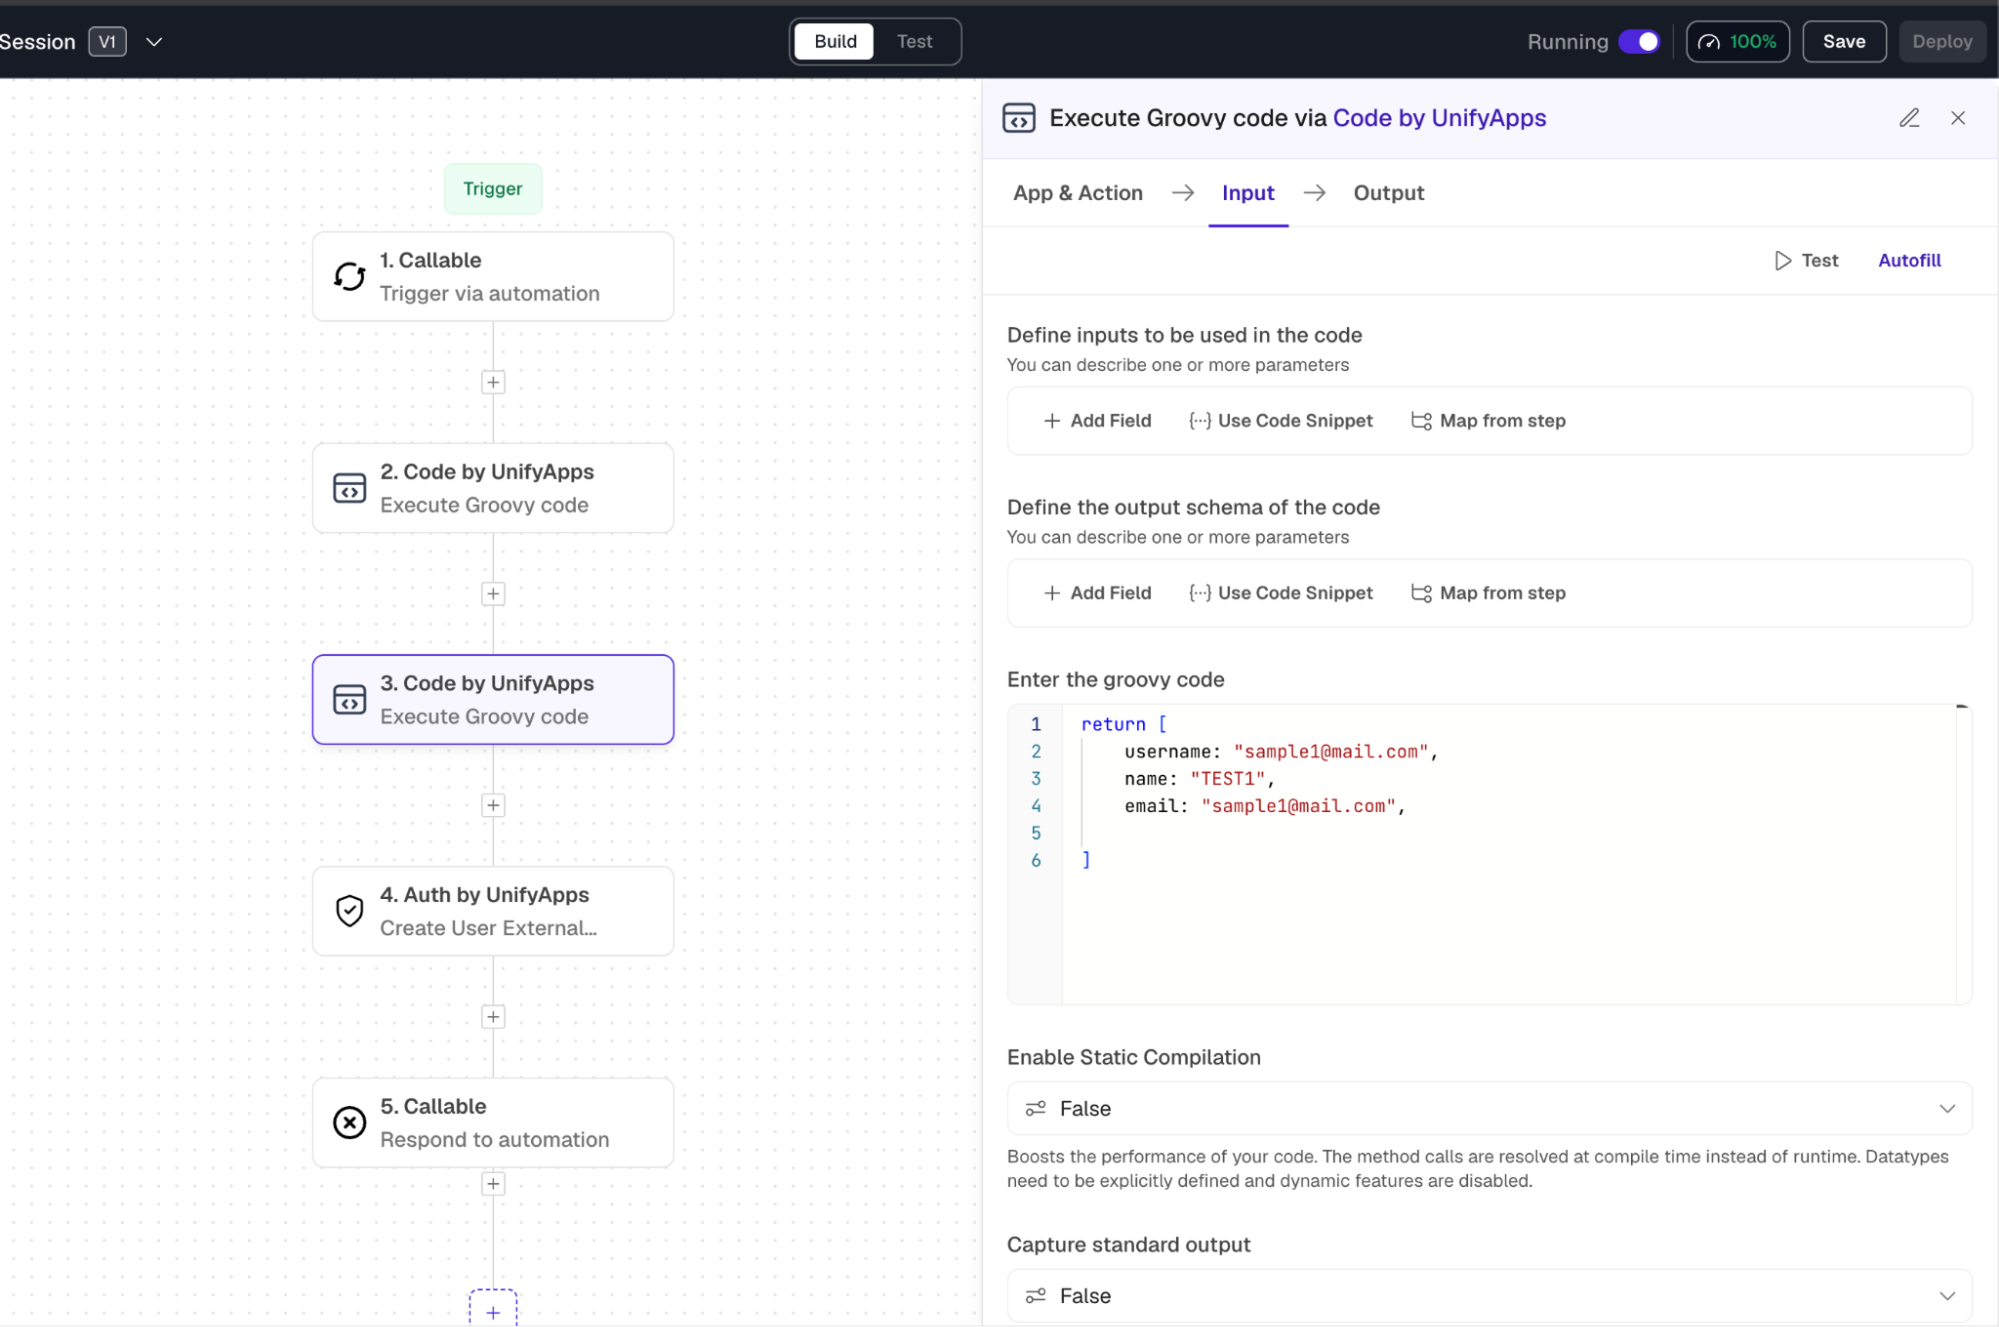Switch to the Output tab
Screen dimensions: 1999x1327
point(1388,193)
